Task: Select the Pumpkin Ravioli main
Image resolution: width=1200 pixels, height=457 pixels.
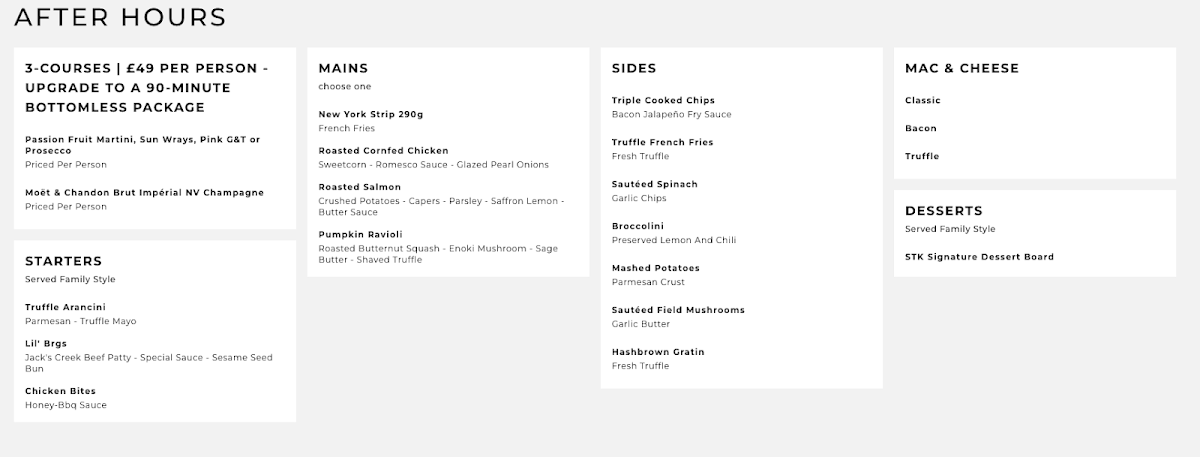Action: (x=360, y=234)
